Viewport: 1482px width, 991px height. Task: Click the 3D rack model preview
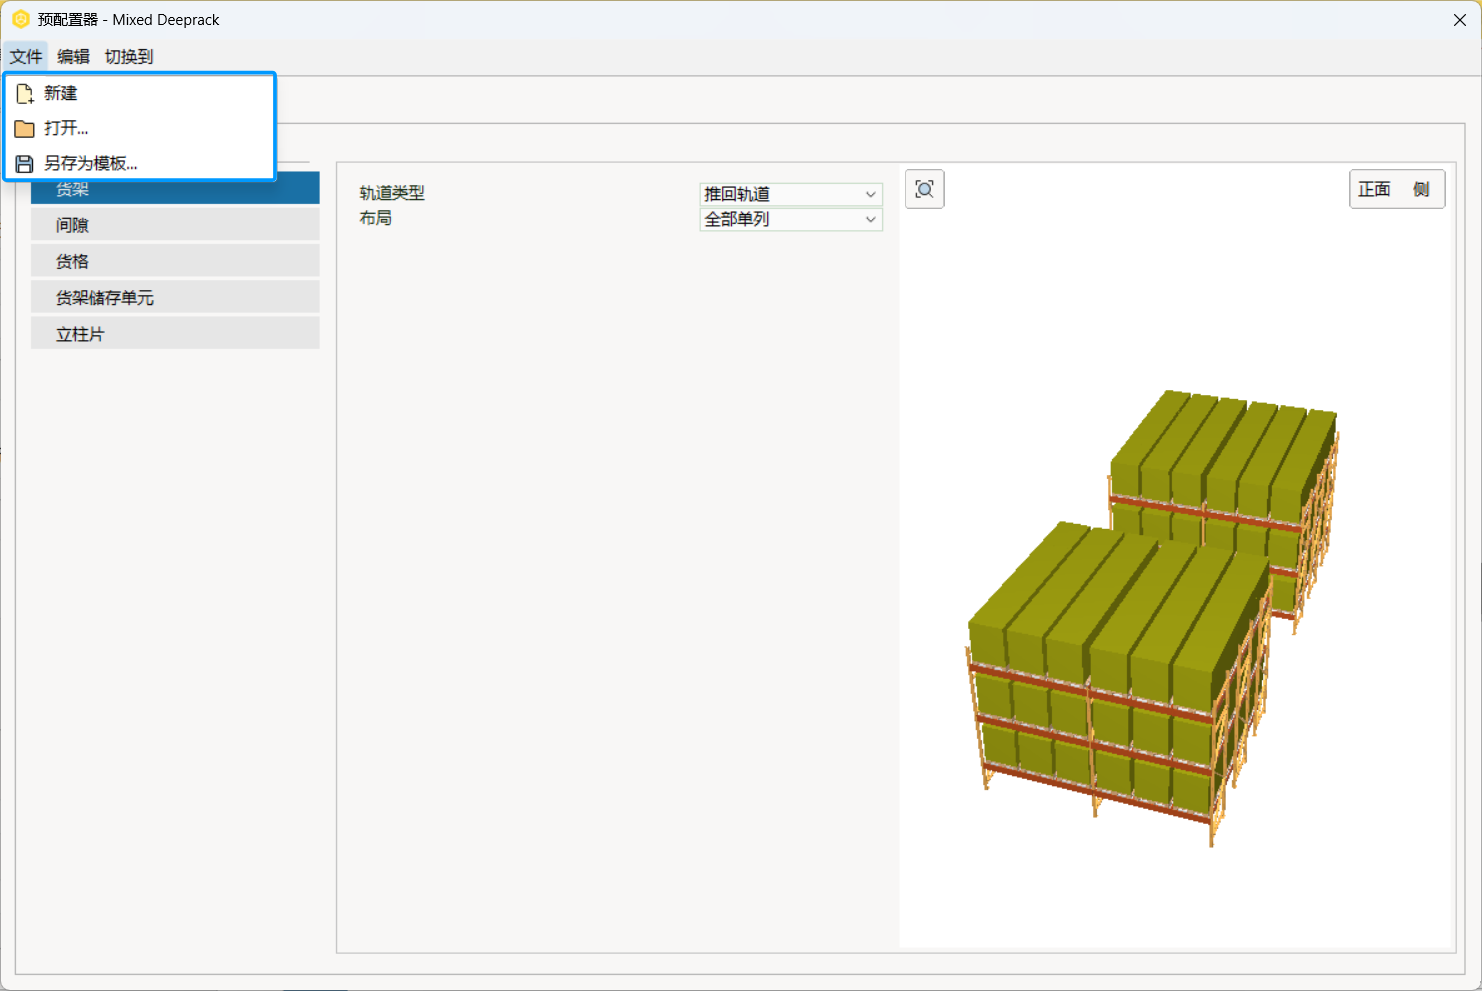[x=1153, y=618]
